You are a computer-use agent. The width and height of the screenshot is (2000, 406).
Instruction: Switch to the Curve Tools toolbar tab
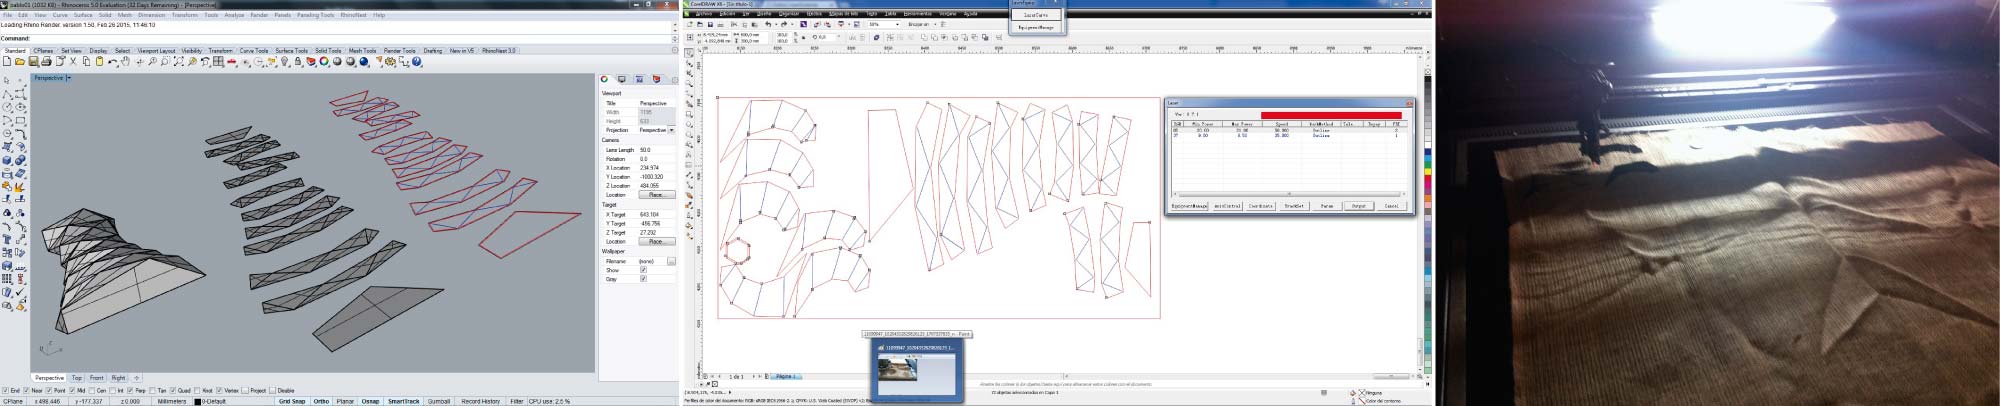[254, 50]
